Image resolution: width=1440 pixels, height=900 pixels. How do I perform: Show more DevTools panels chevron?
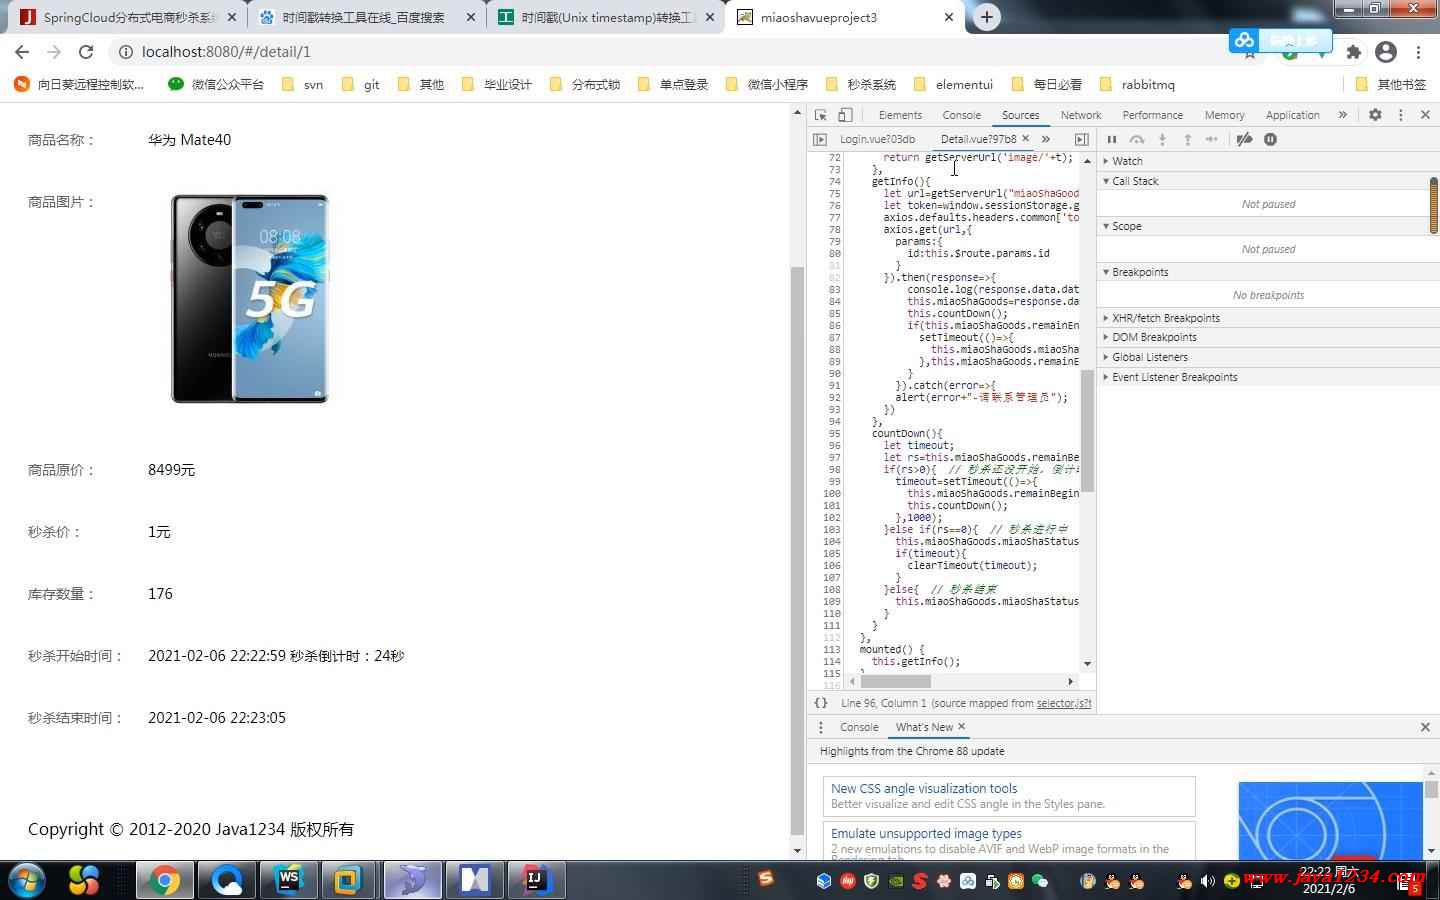point(1343,115)
